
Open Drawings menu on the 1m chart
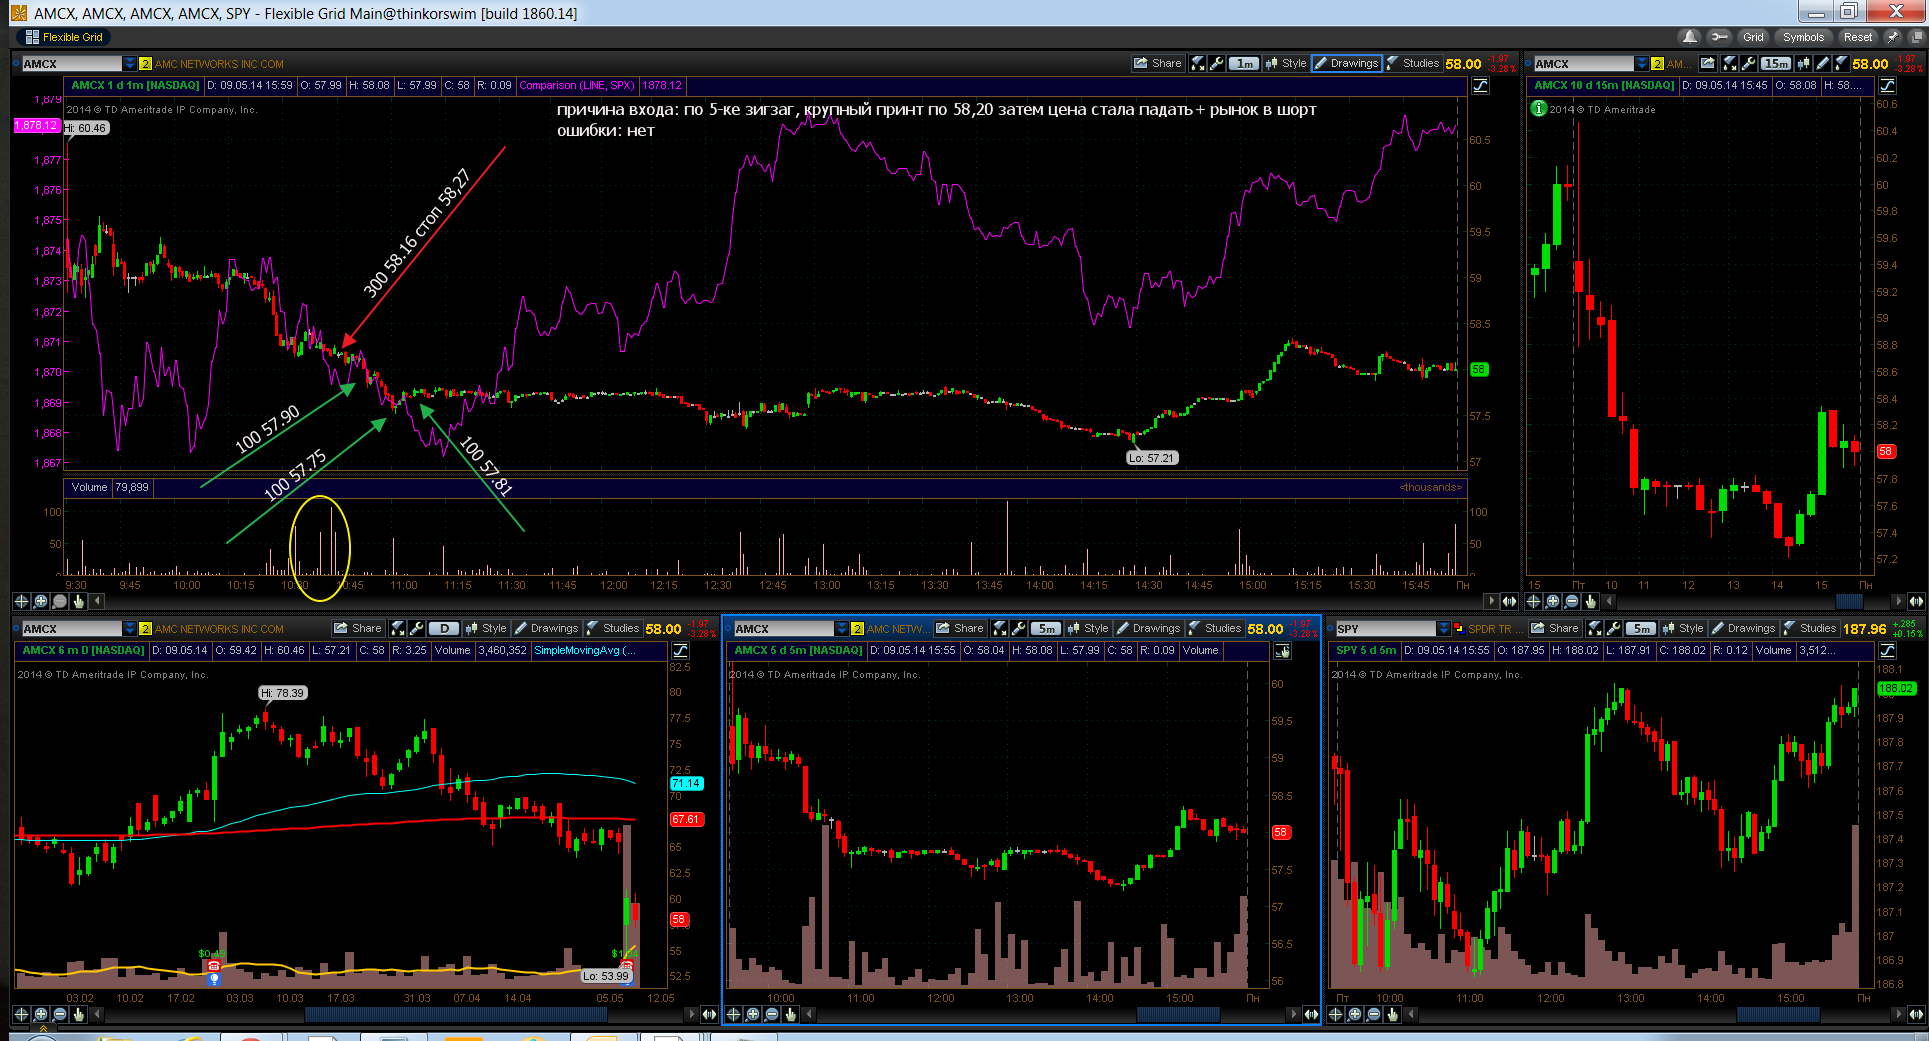(x=1346, y=63)
